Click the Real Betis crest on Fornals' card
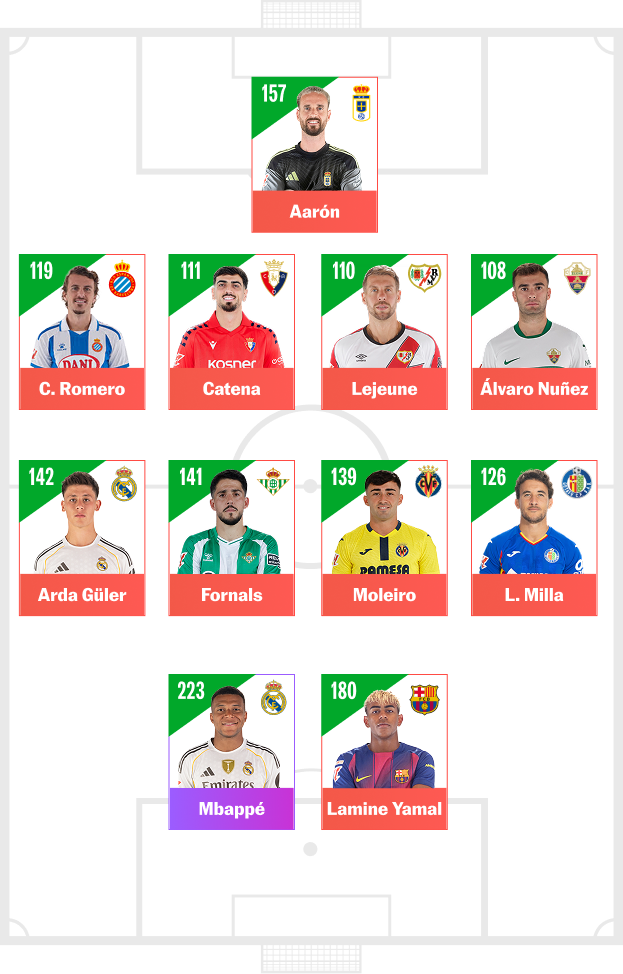This screenshot has width=623, height=974. [x=273, y=481]
